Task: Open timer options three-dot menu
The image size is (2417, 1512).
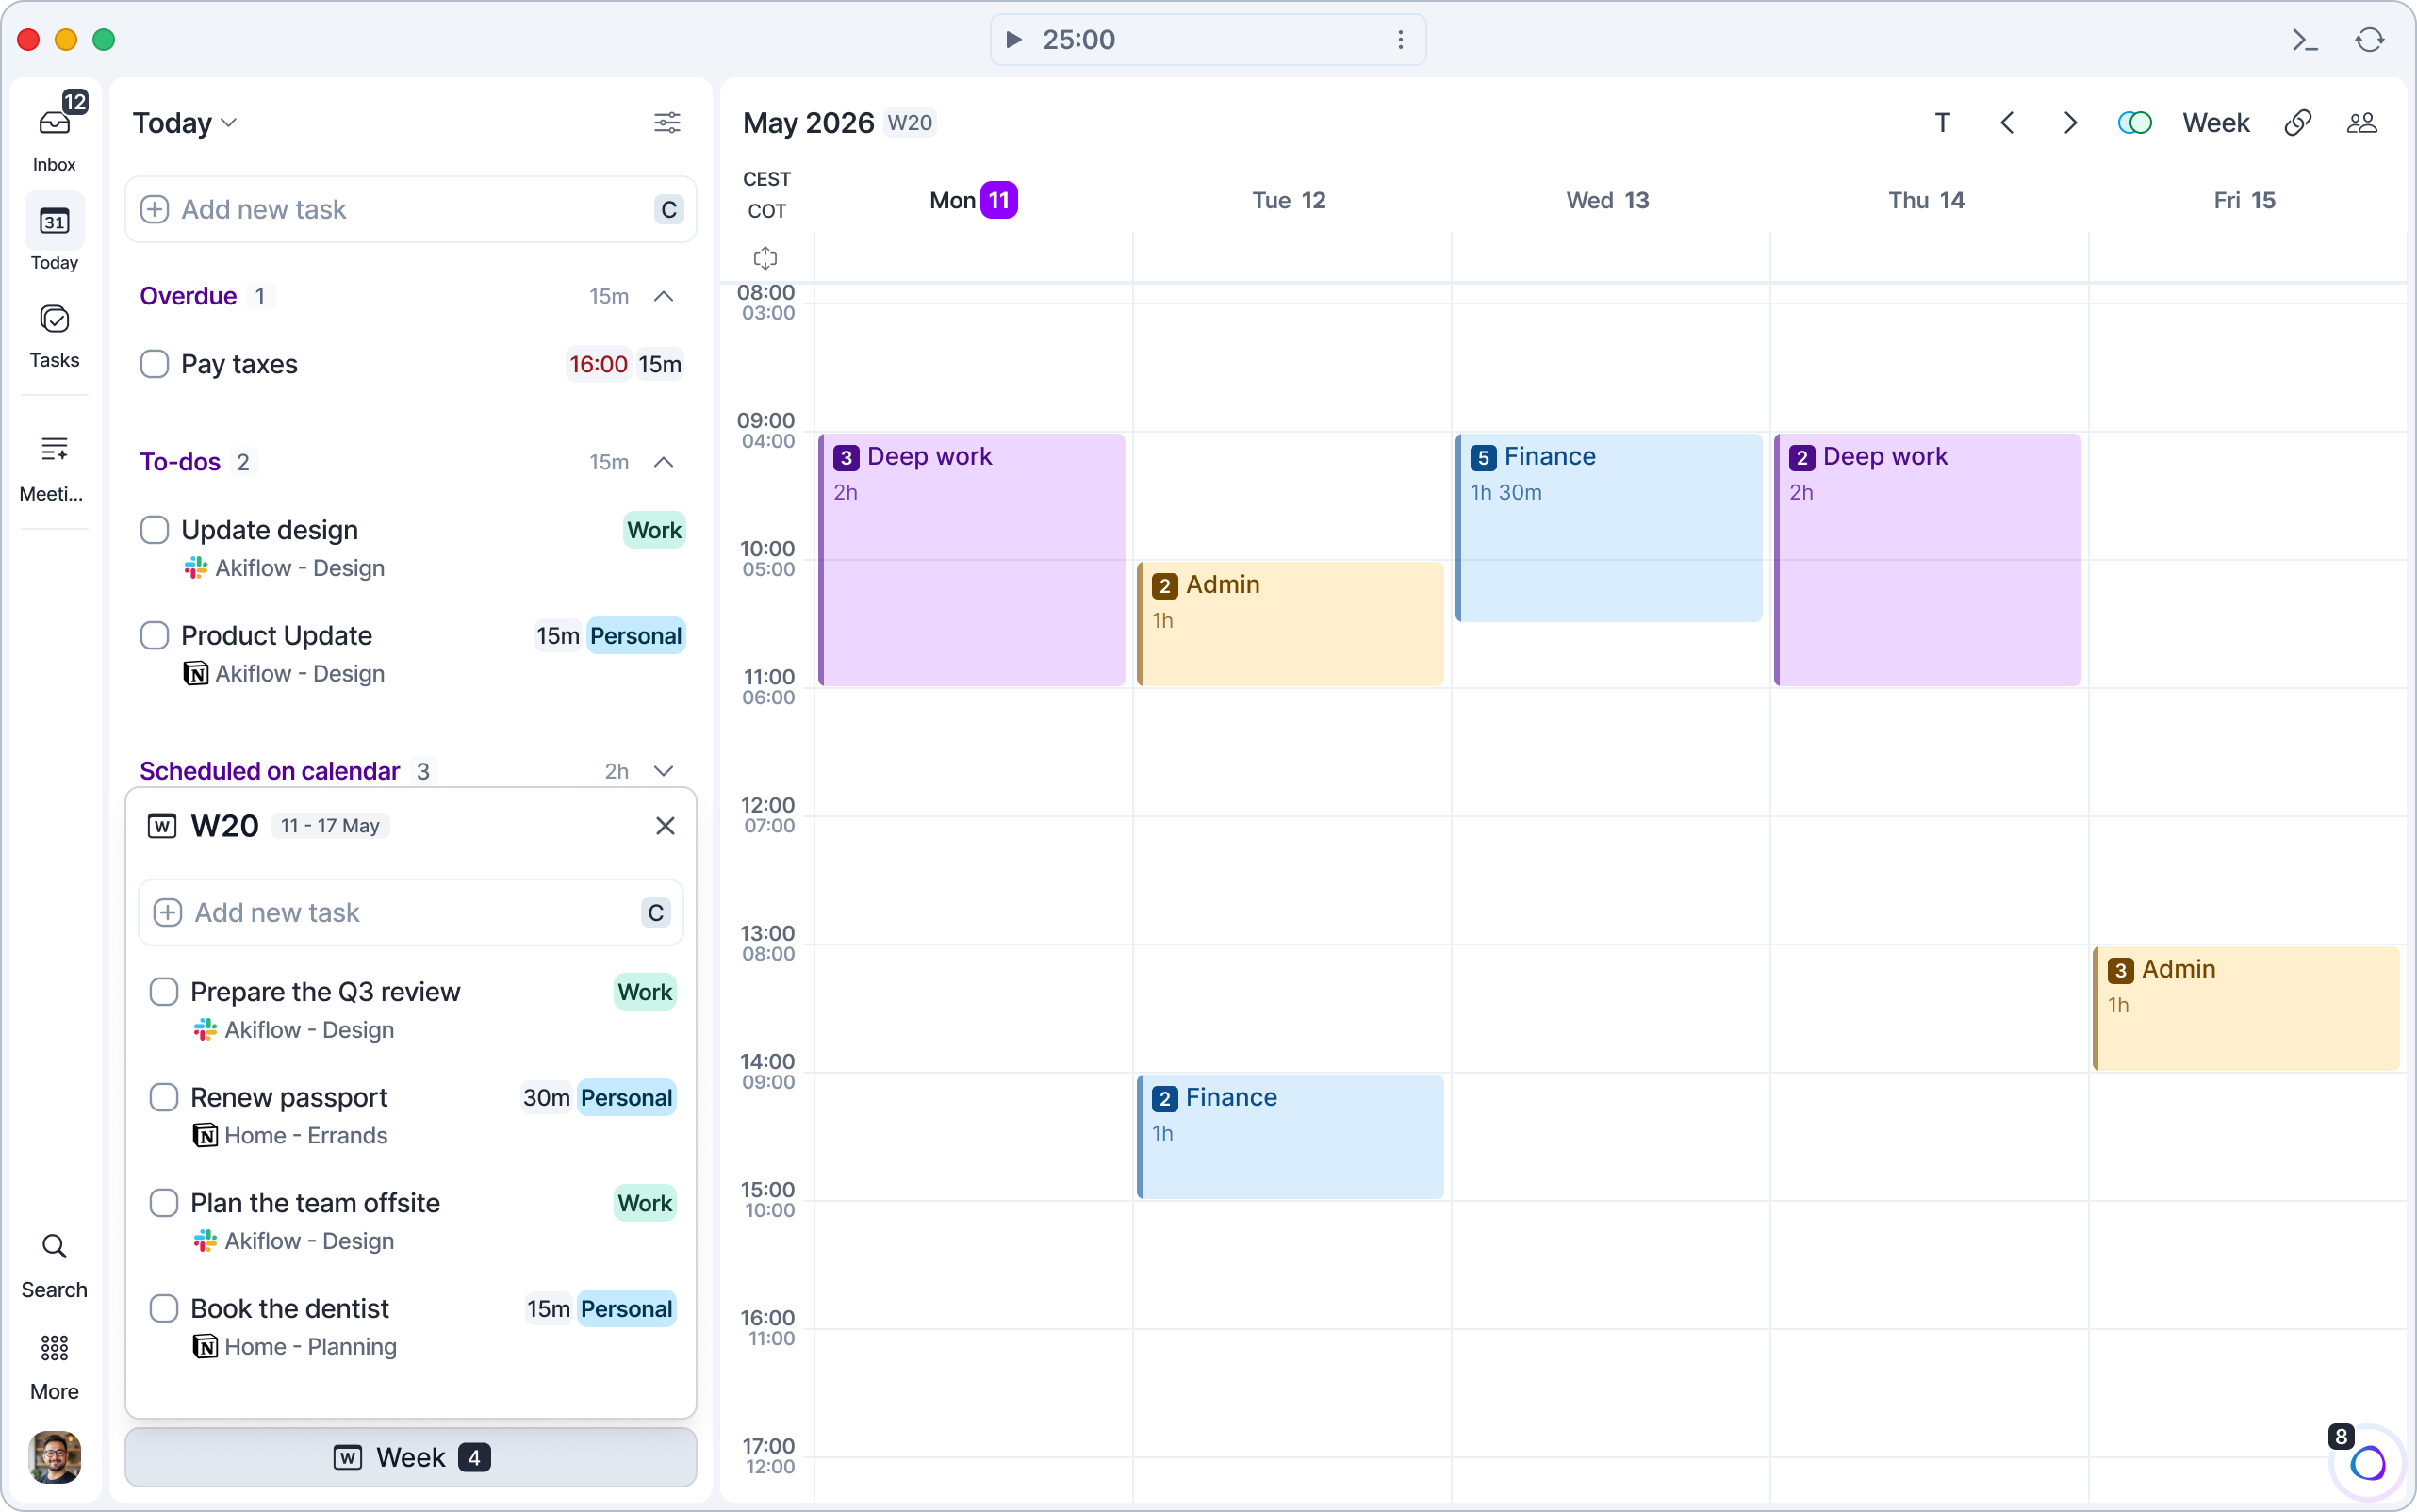Action: click(x=1400, y=39)
